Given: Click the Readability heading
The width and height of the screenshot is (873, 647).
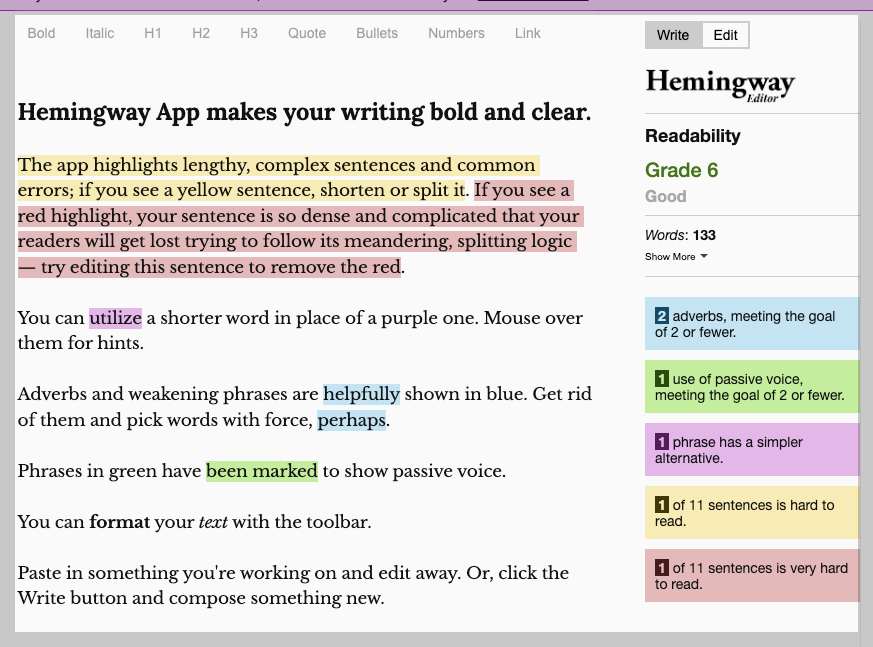Looking at the screenshot, I should point(693,136).
